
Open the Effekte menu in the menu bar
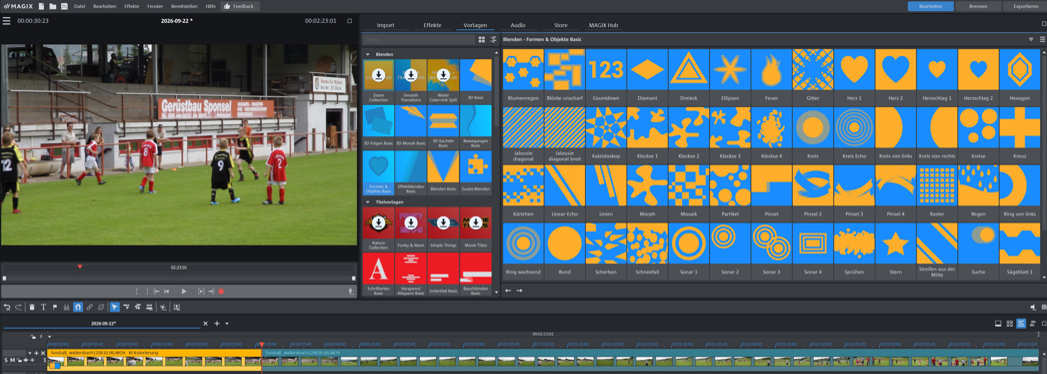132,6
